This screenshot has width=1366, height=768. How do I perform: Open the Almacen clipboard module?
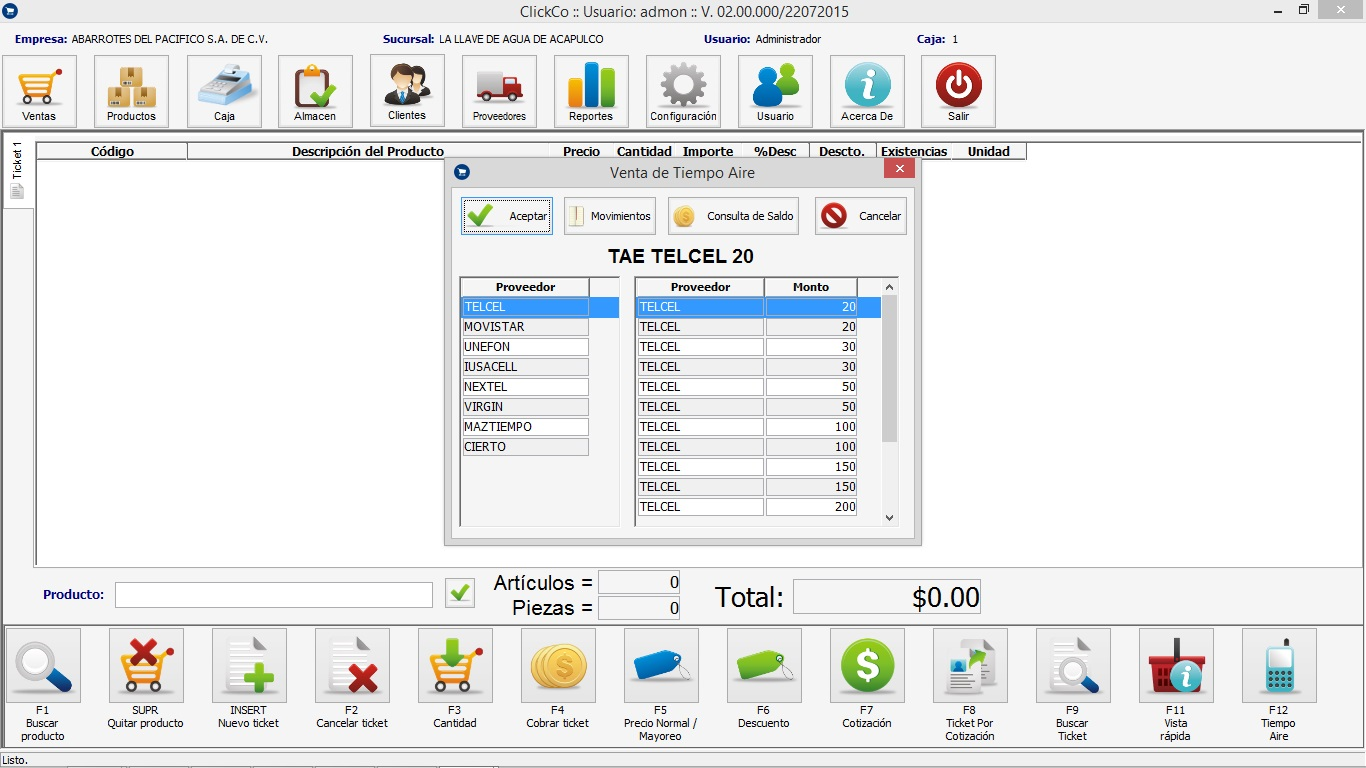point(315,91)
